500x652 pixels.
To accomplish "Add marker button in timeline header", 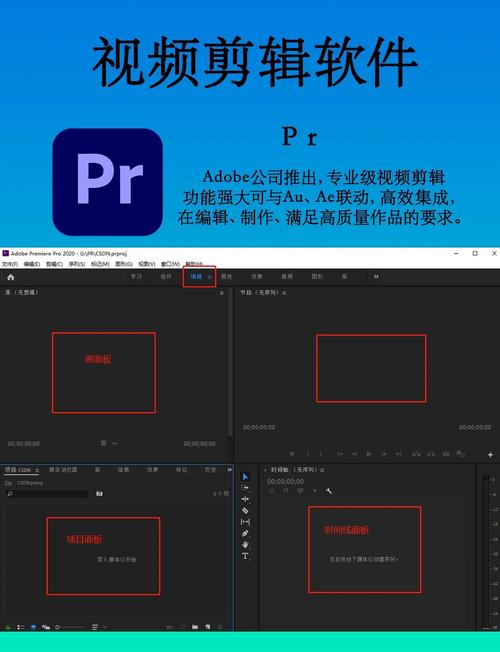I will [x=314, y=491].
